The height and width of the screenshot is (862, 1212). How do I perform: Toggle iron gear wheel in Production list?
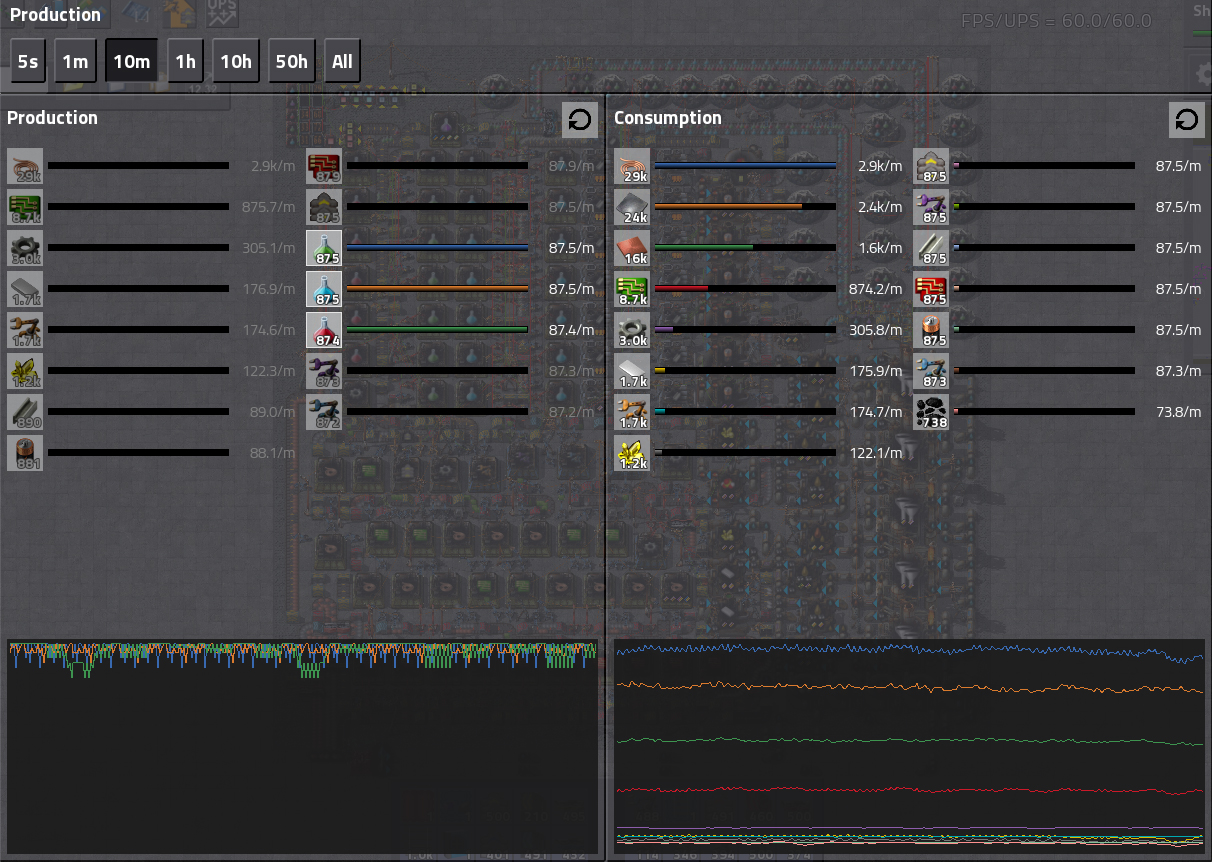pyautogui.click(x=25, y=248)
